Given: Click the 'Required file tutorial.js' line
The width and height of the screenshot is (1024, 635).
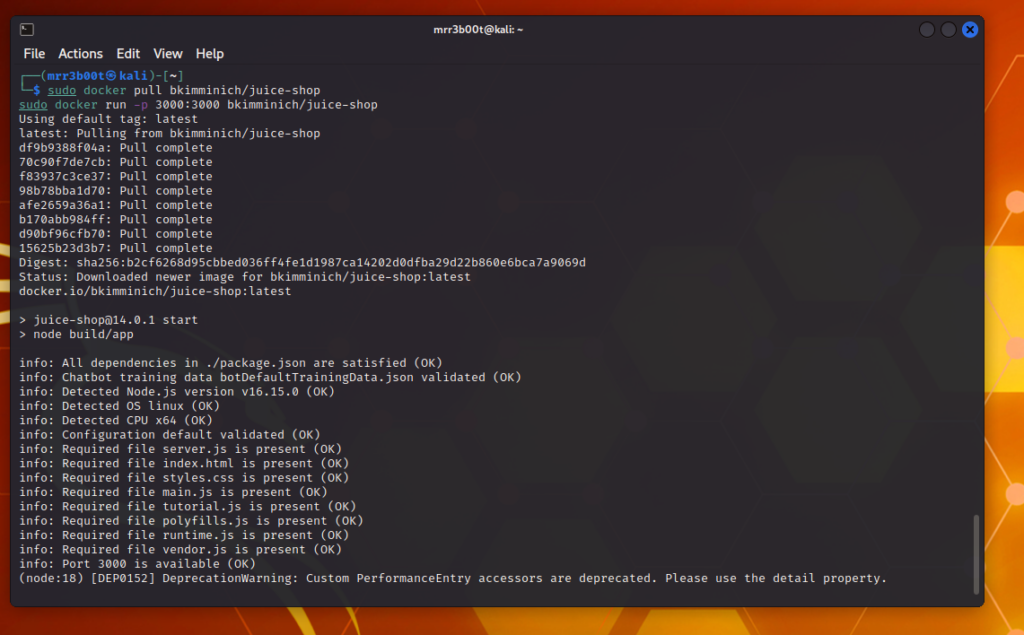Looking at the screenshot, I should pyautogui.click(x=187, y=507).
